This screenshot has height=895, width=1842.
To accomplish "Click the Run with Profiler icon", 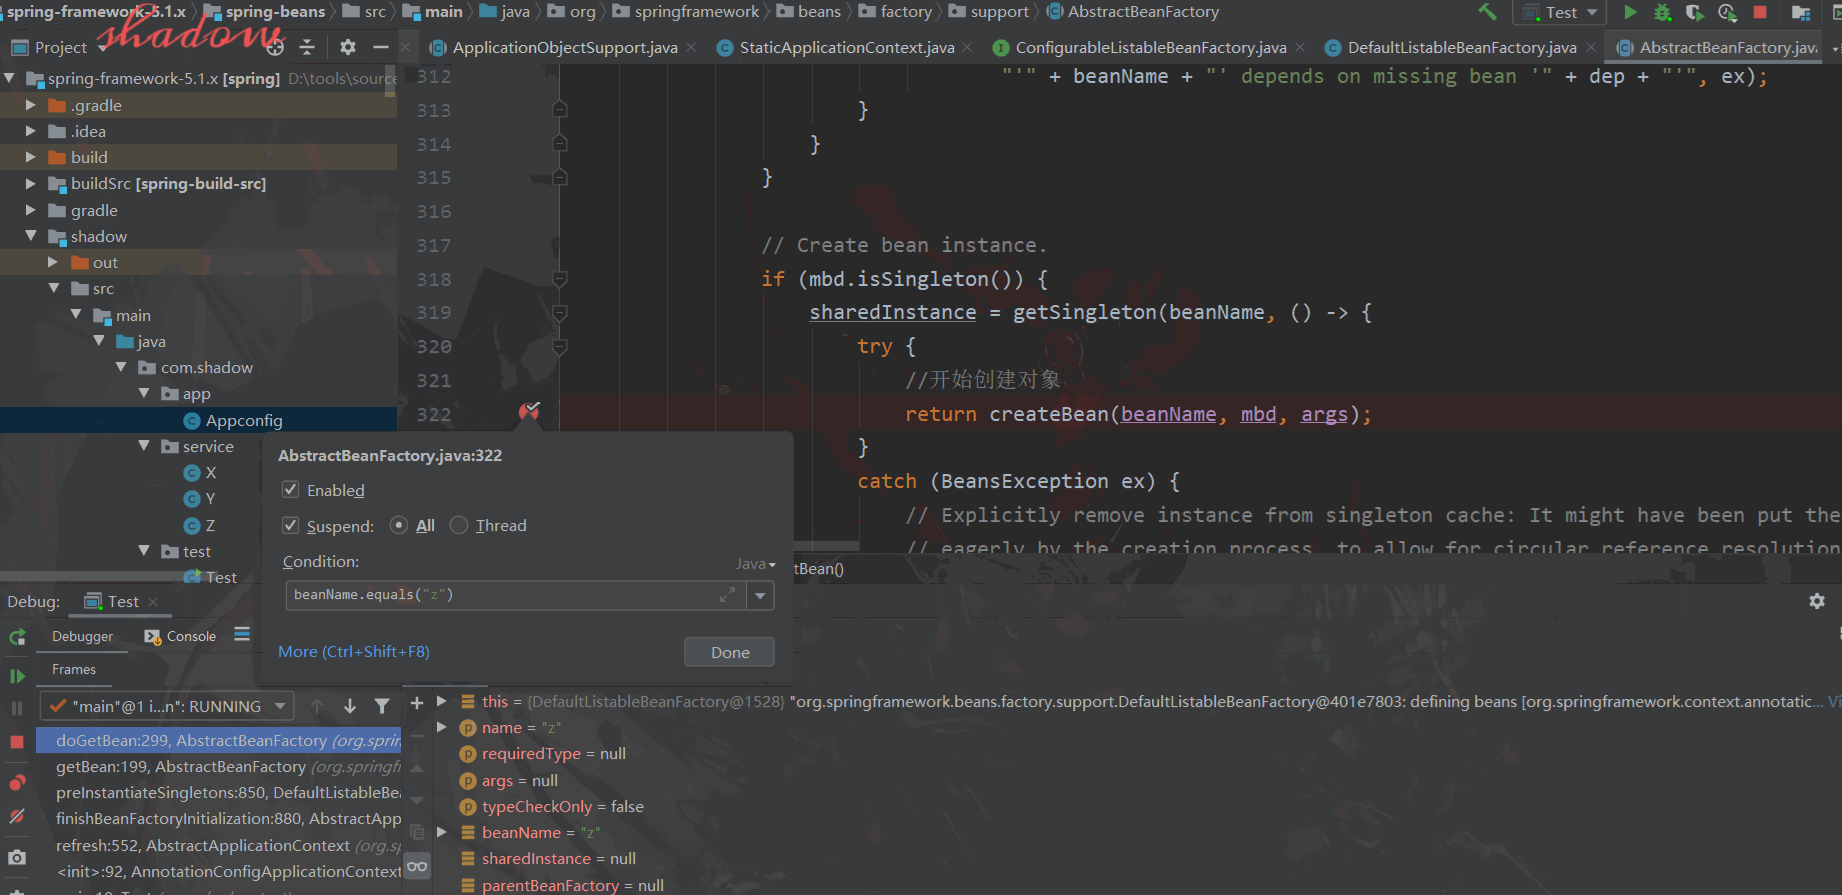I will 1727,12.
